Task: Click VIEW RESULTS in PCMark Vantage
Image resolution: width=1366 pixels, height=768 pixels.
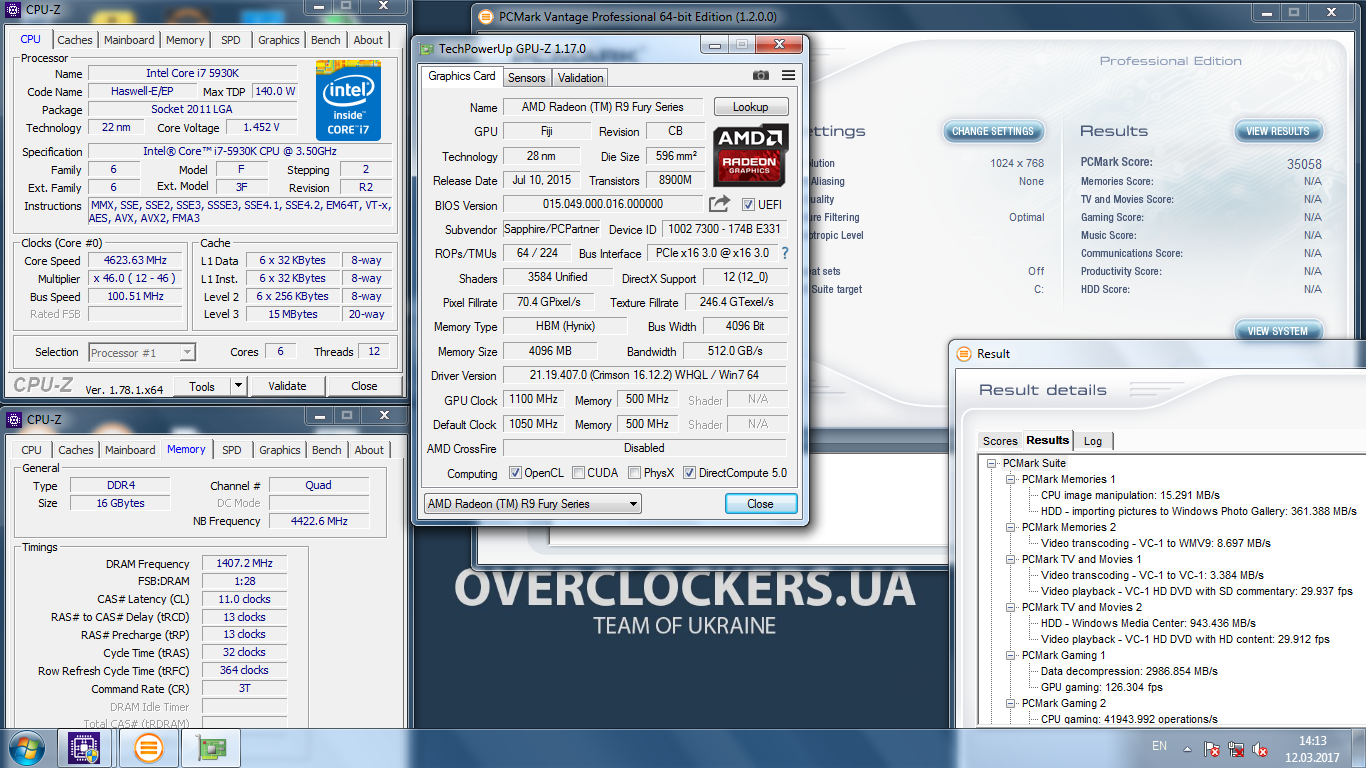Action: pyautogui.click(x=1277, y=131)
